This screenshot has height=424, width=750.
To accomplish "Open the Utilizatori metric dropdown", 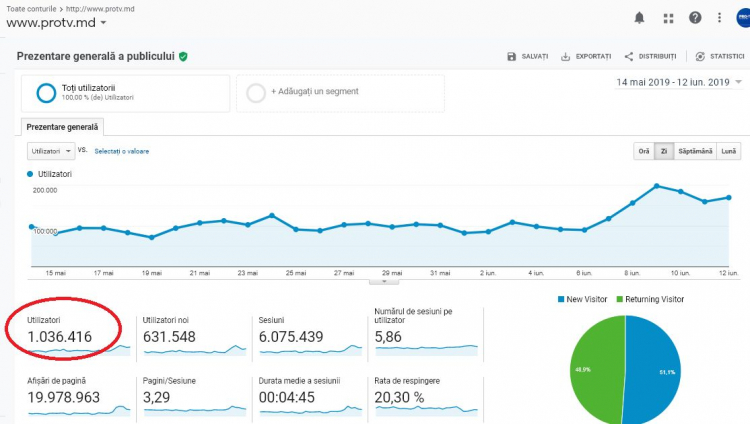I will [x=51, y=151].
